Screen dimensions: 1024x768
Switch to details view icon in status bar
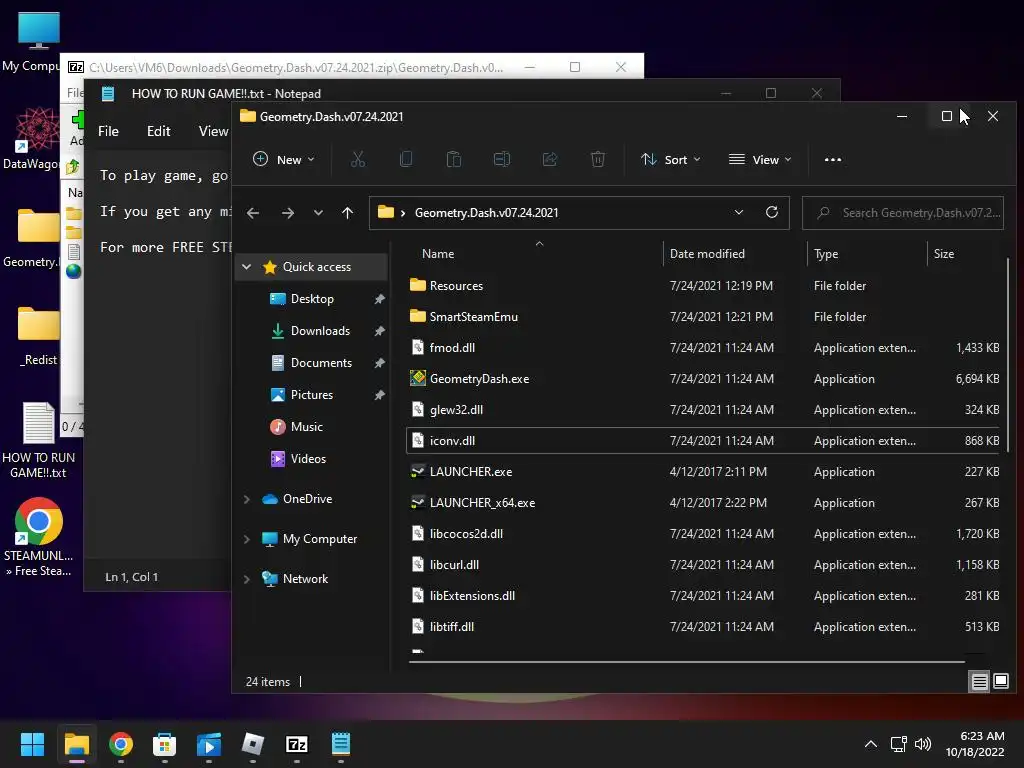coord(980,682)
